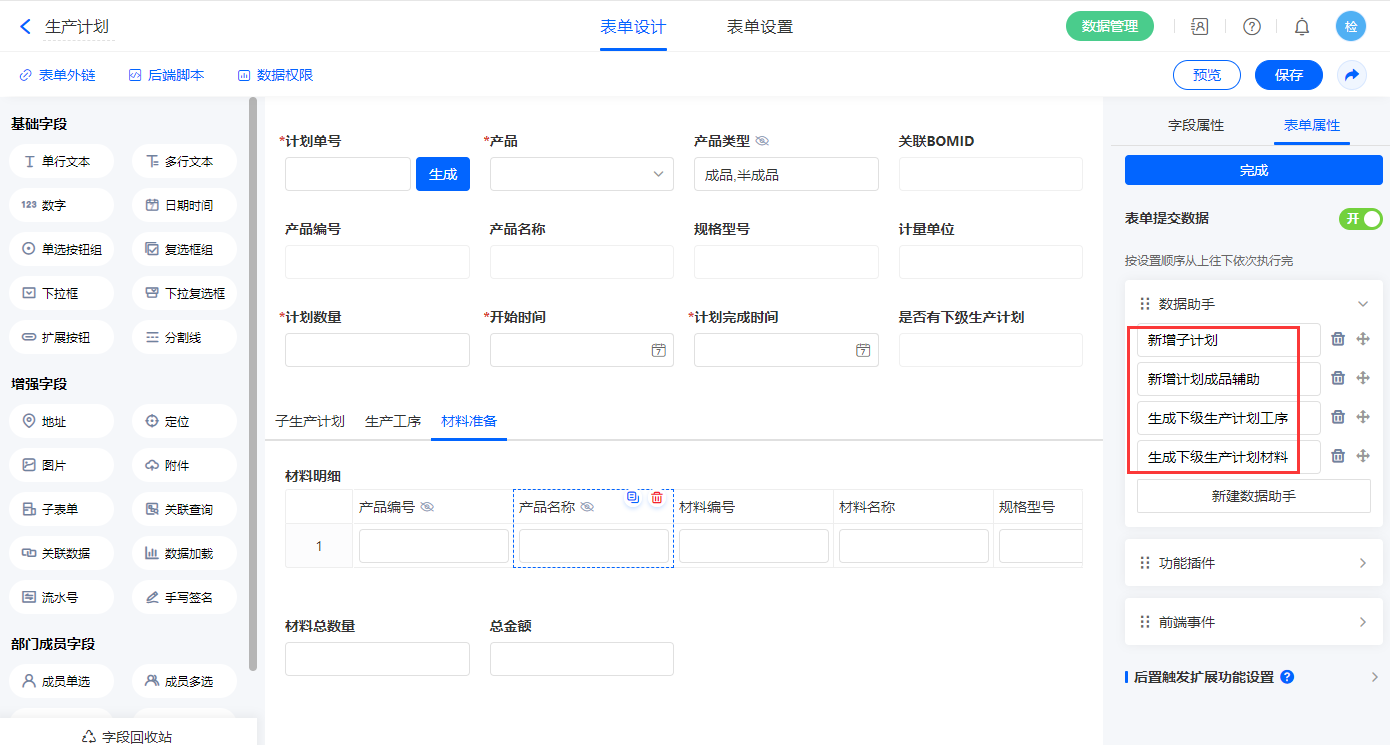Delete the selected 产品名称 column
The height and width of the screenshot is (745, 1390).
pyautogui.click(x=657, y=497)
